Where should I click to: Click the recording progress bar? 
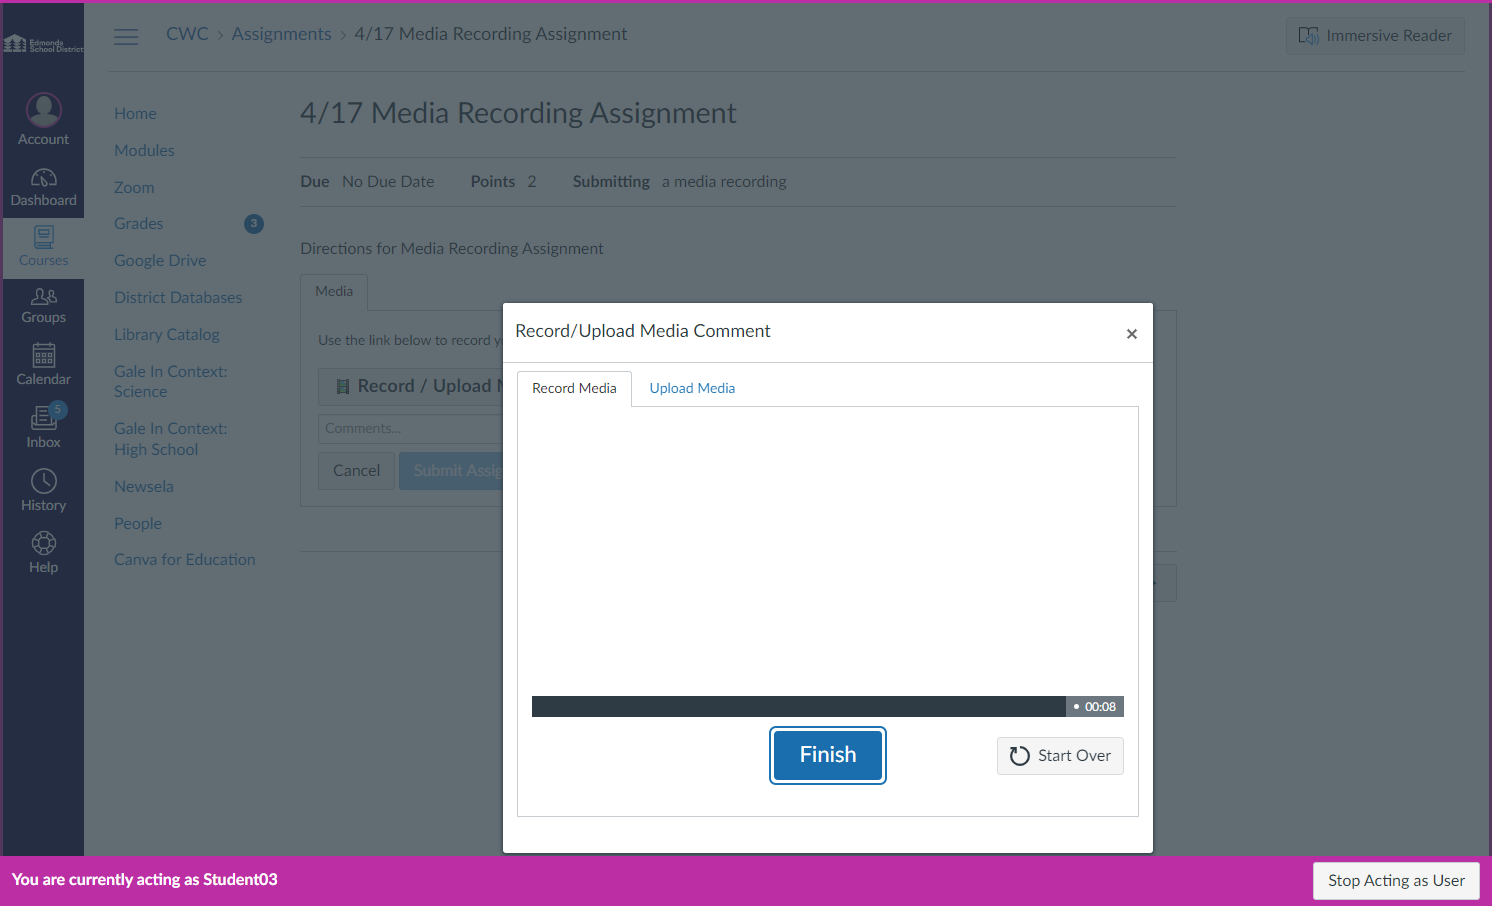click(x=798, y=706)
